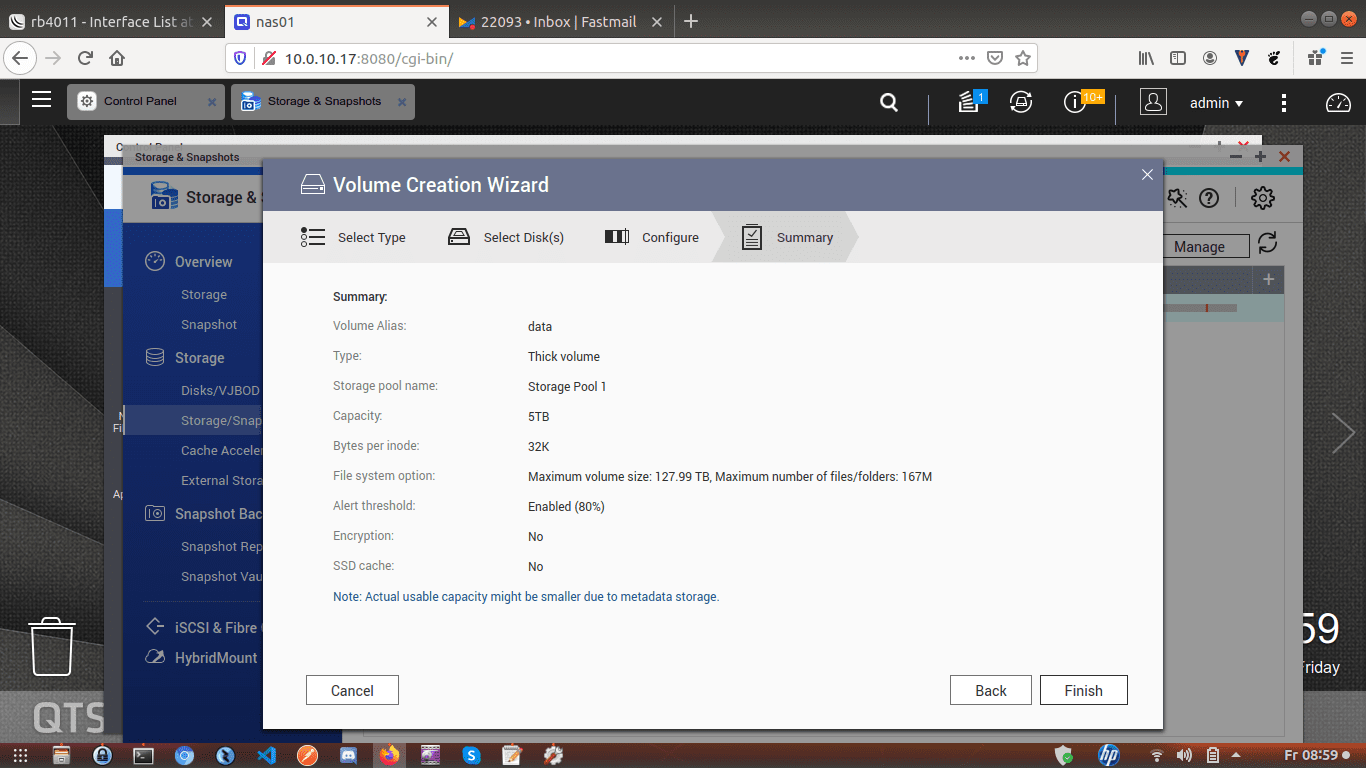The width and height of the screenshot is (1366, 768).
Task: Open the Skype icon in the taskbar
Action: [471, 755]
